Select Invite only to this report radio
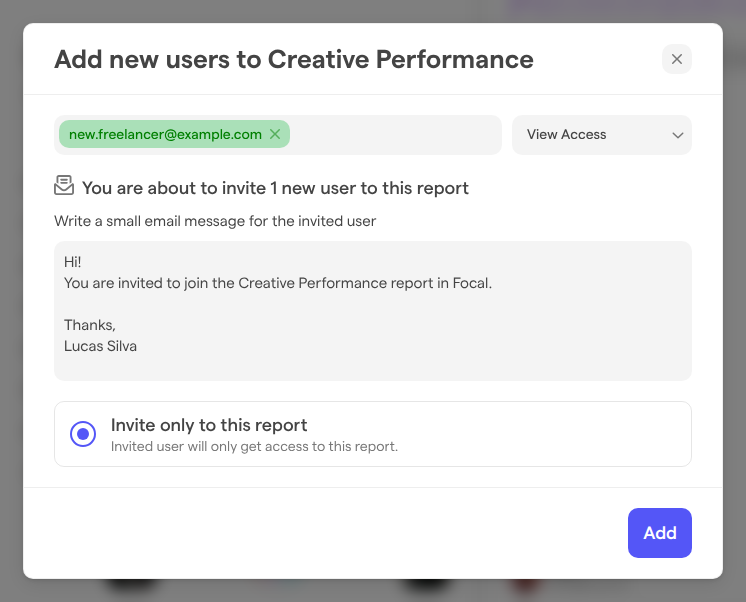746x602 pixels. [x=83, y=434]
